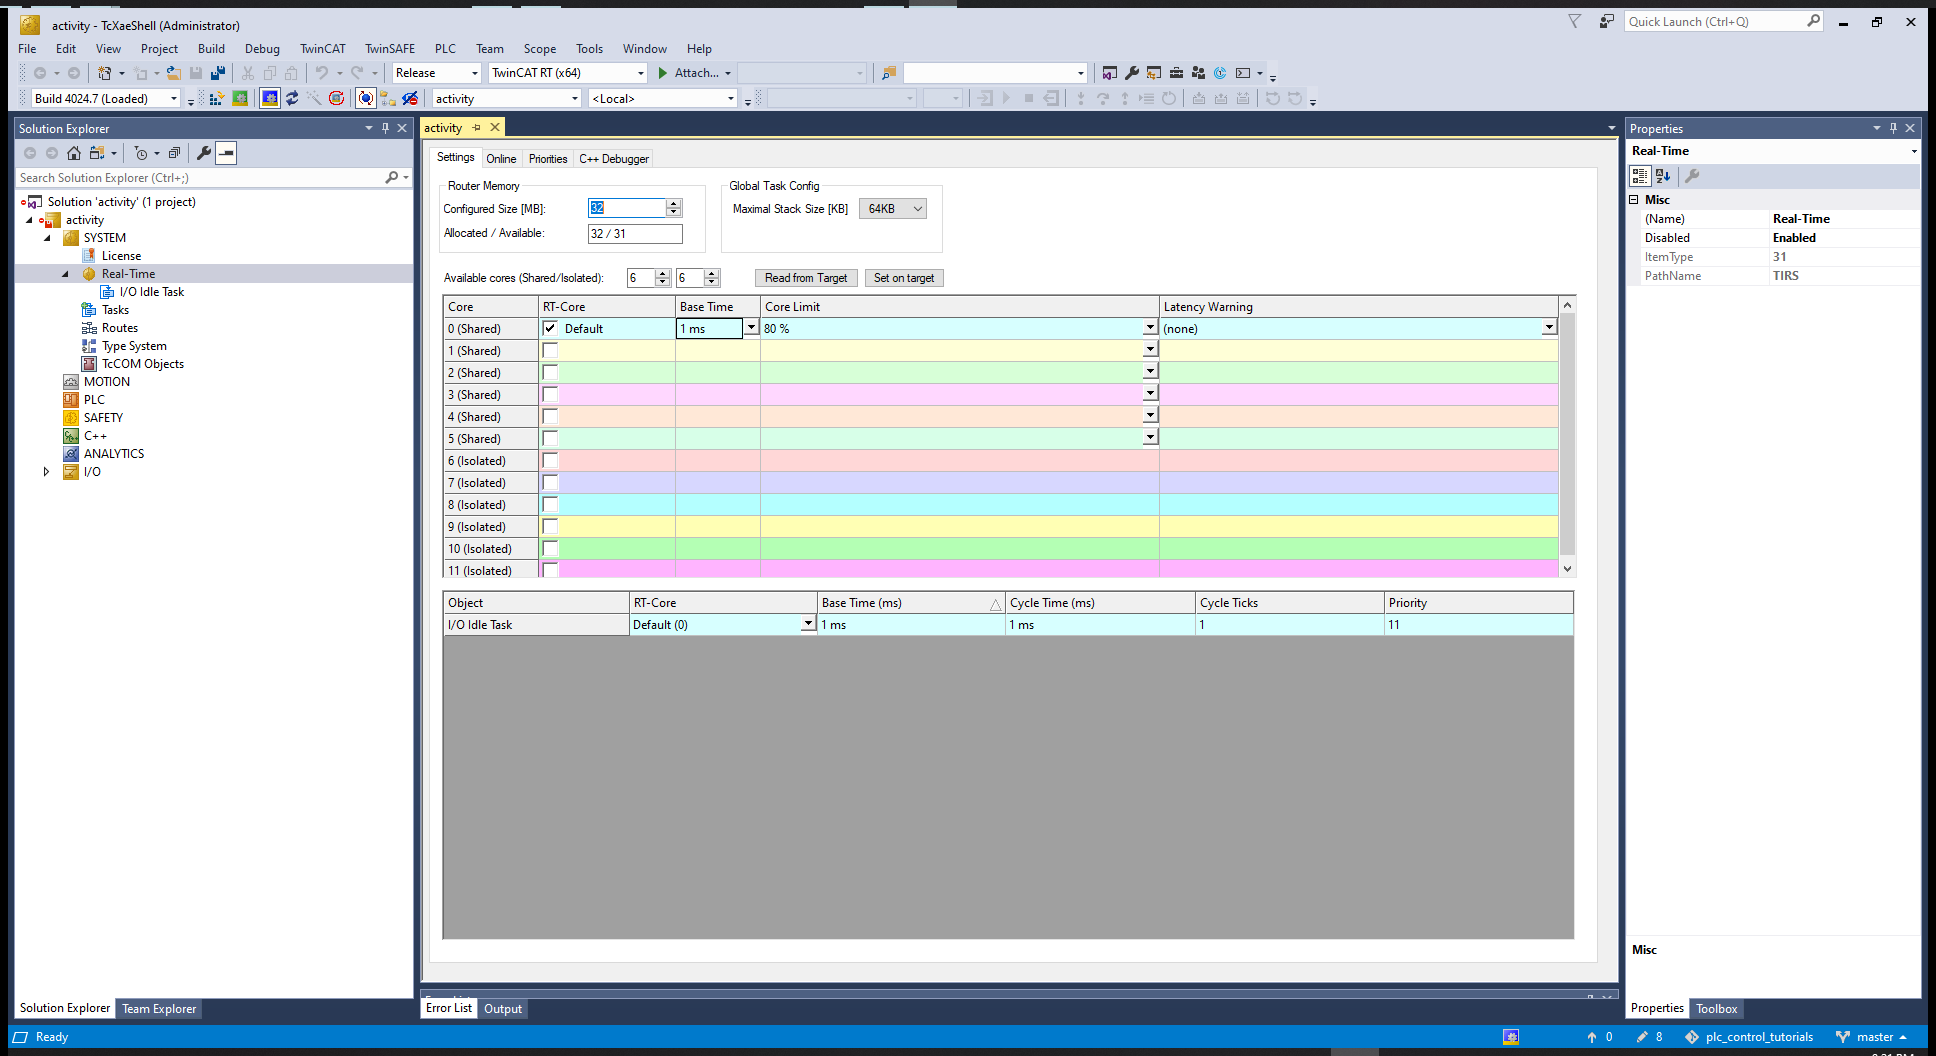
Task: Click the Configured Size router memory field
Action: pyautogui.click(x=626, y=208)
